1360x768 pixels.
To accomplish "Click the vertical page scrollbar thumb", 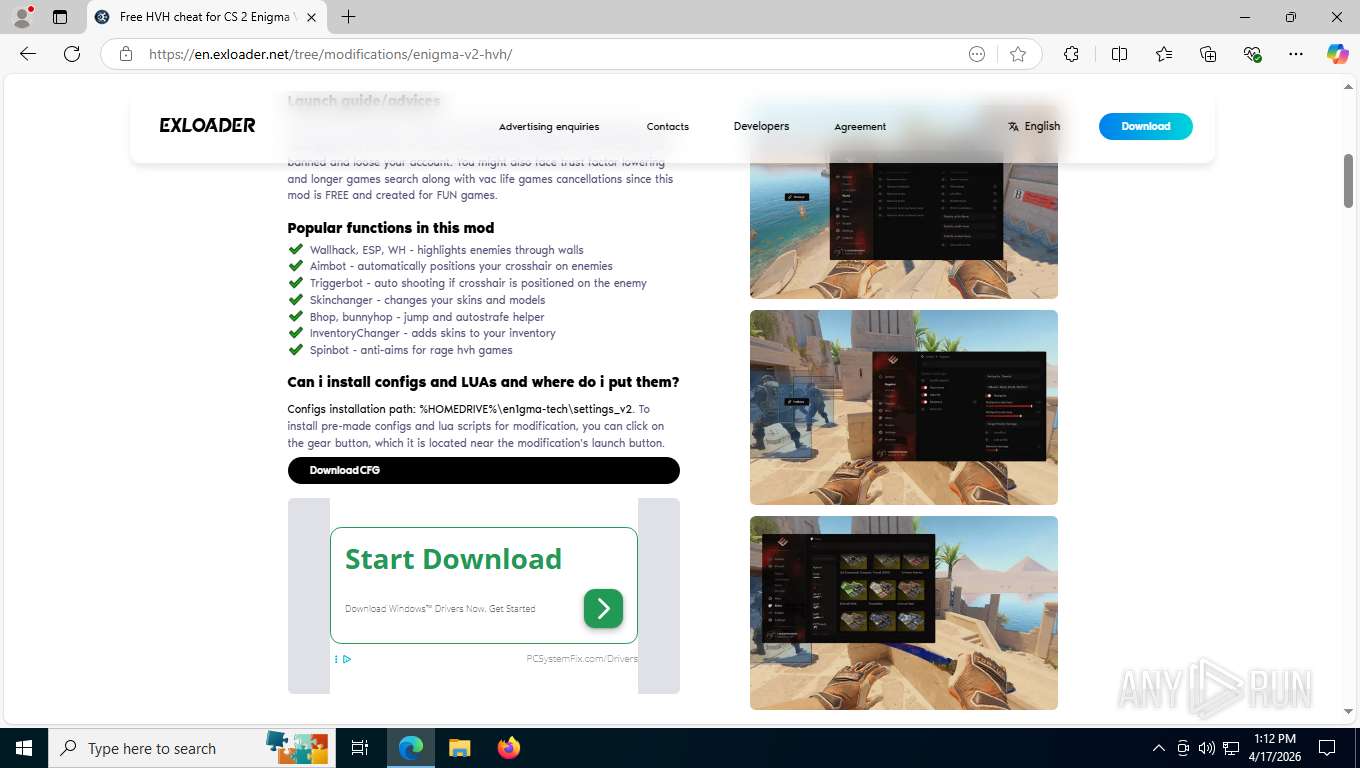I will coord(1348,180).
